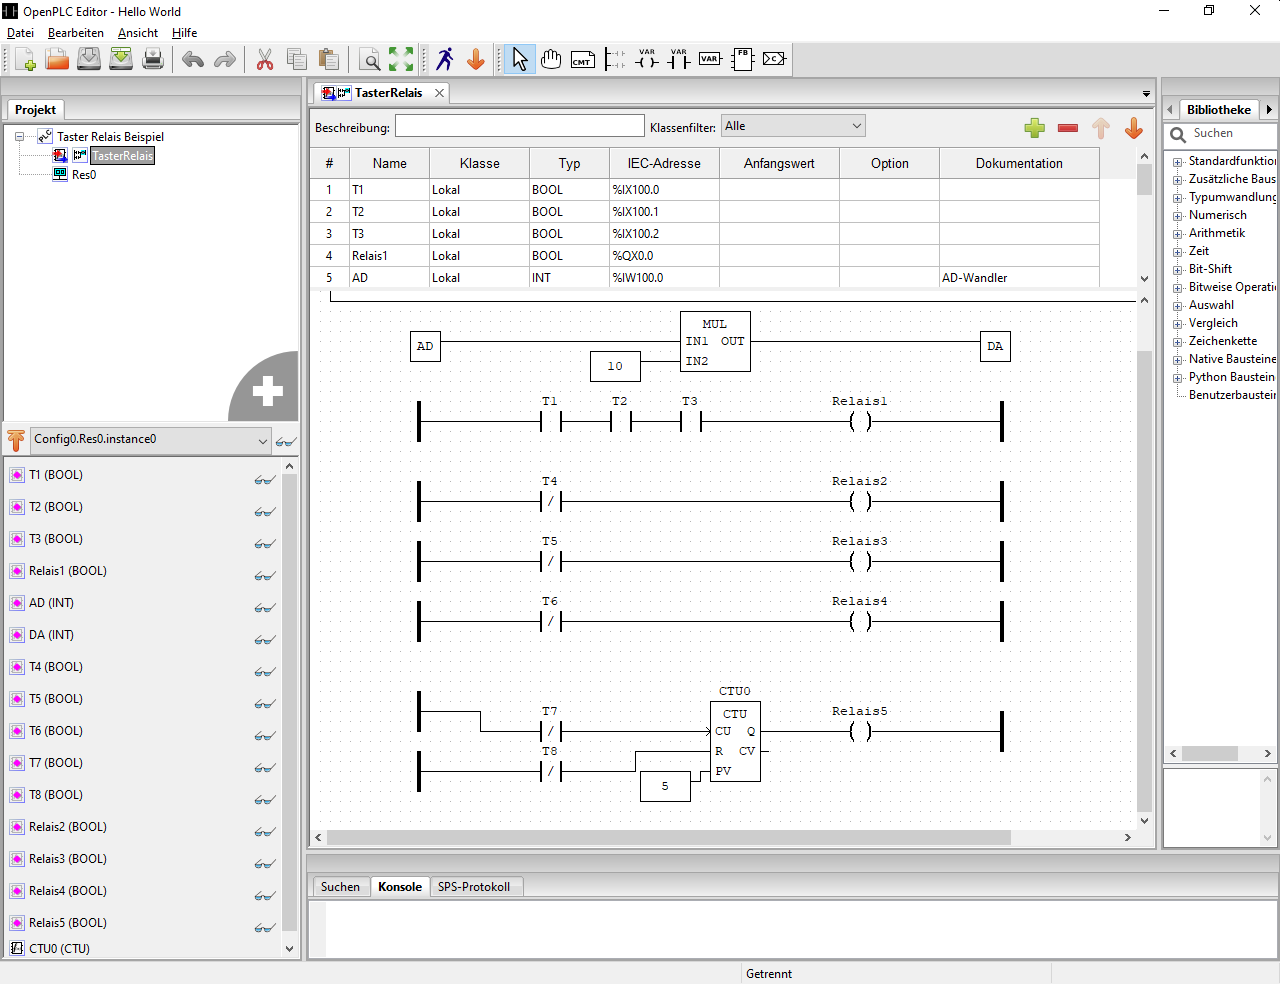Add a Function Block using the FB tool
This screenshot has width=1280, height=984.
click(742, 59)
